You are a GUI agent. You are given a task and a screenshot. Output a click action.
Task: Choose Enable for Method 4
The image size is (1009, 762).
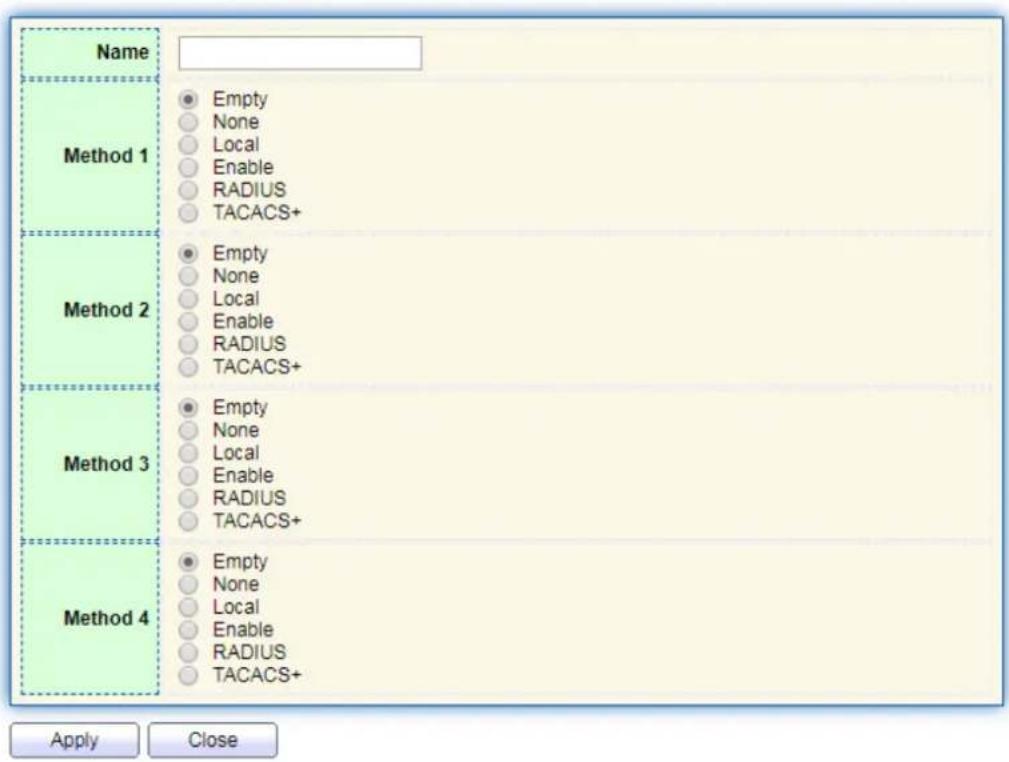(x=188, y=629)
